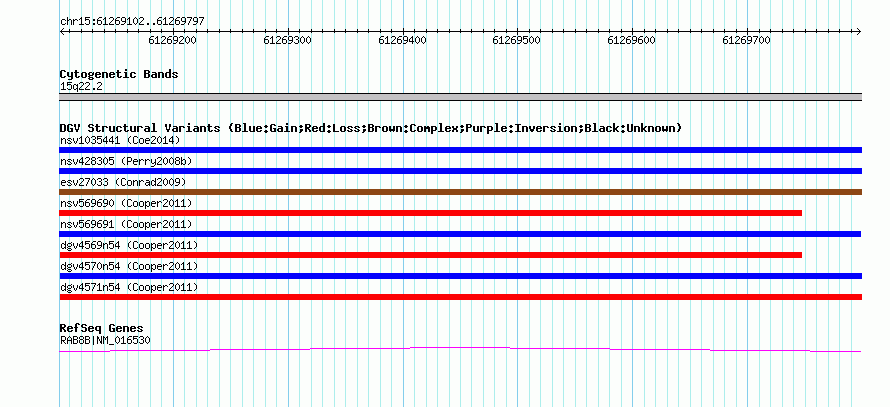Image resolution: width=890 pixels, height=407 pixels.
Task: Click the nsv428305 (Perry2008b) label
Action: coord(126,161)
